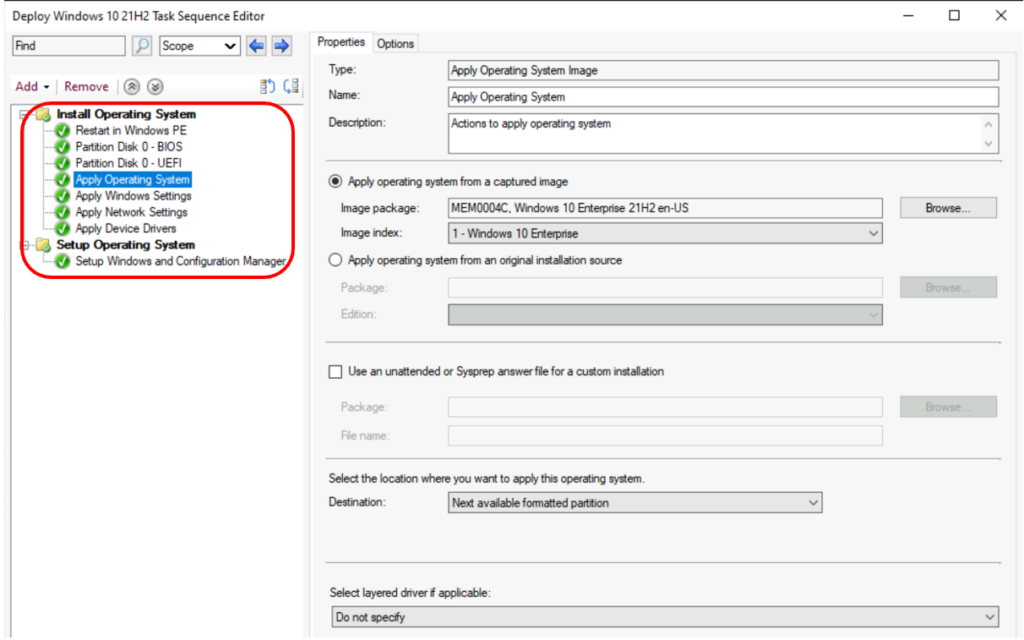The height and width of the screenshot is (640, 1024).
Task: Select Partition Disk 0 - BIOS step
Action: tap(129, 147)
